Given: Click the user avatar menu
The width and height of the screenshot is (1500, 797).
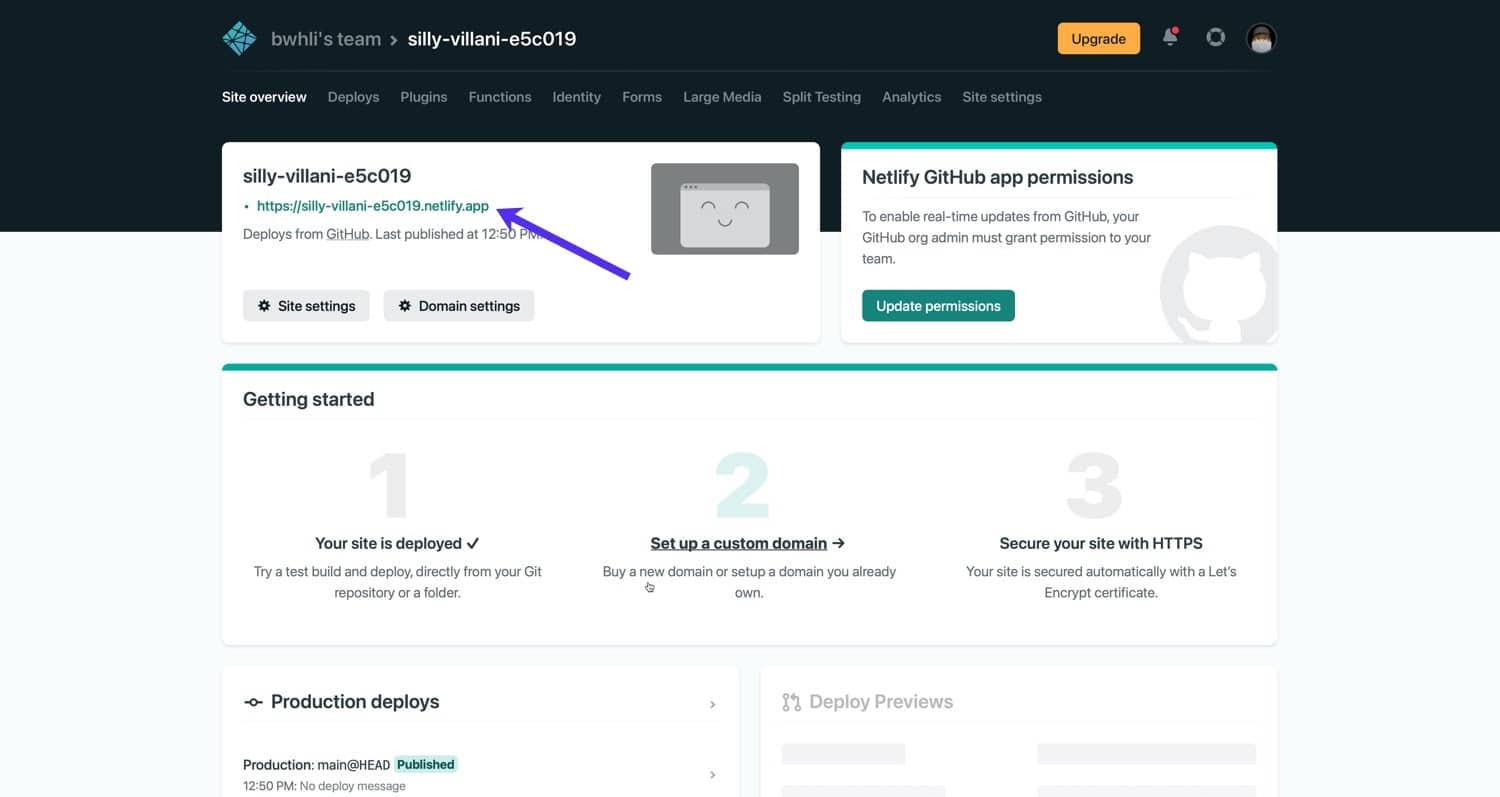Looking at the screenshot, I should pyautogui.click(x=1260, y=38).
